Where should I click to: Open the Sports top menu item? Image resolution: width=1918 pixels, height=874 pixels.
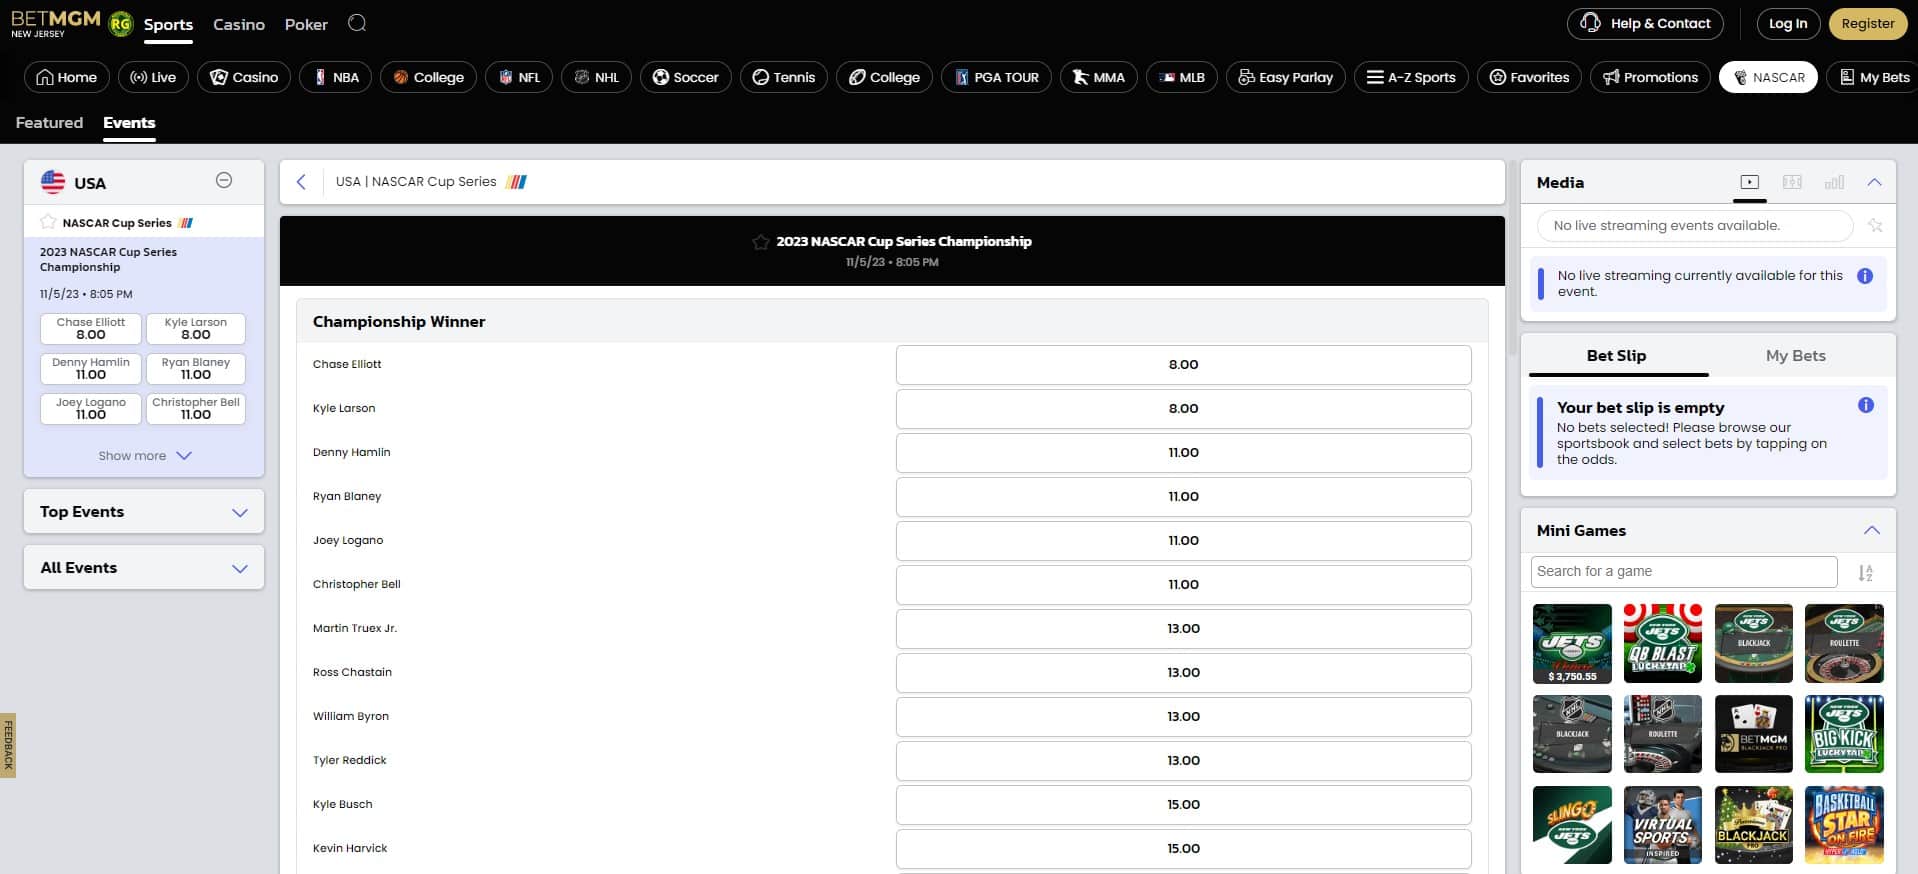coord(168,24)
